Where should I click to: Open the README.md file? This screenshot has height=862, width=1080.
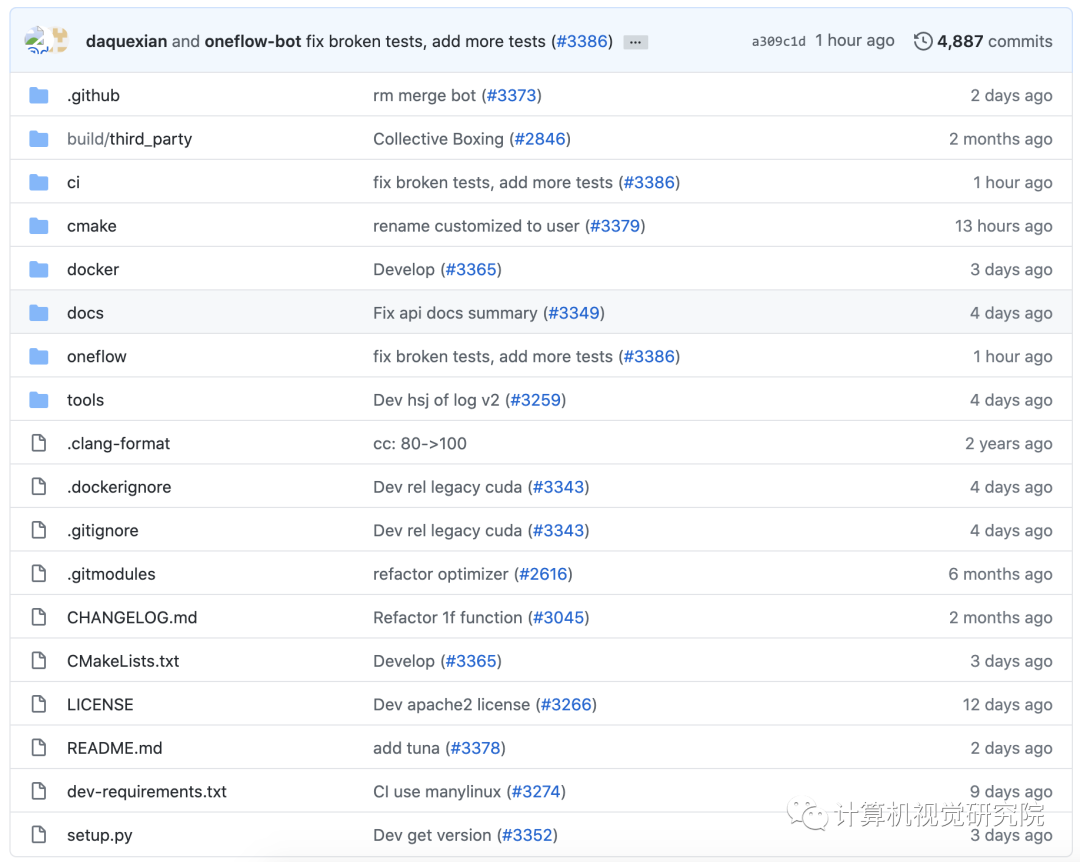click(x=114, y=748)
